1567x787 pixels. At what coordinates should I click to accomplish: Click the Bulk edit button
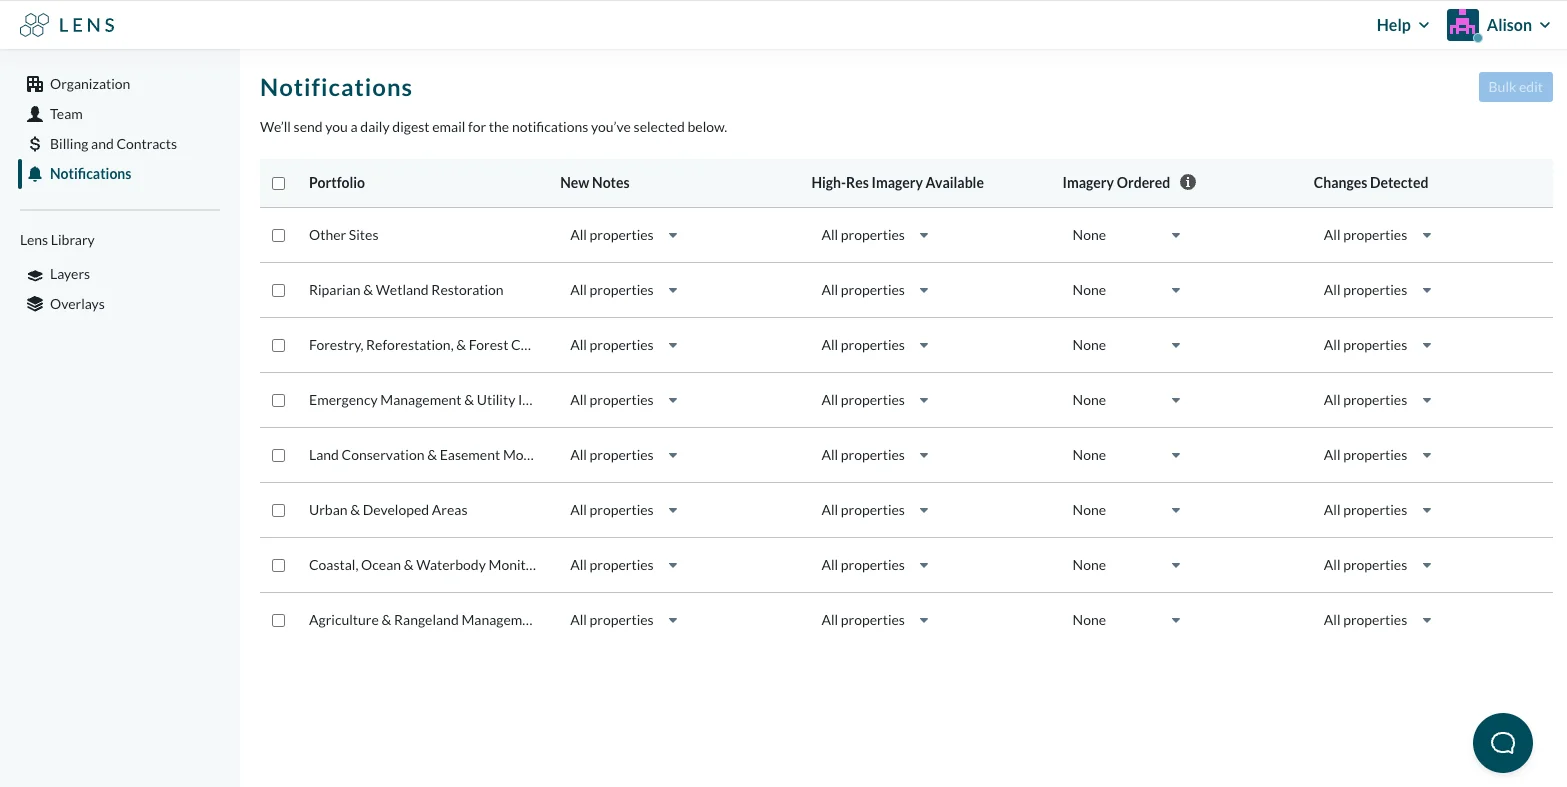pyautogui.click(x=1515, y=87)
